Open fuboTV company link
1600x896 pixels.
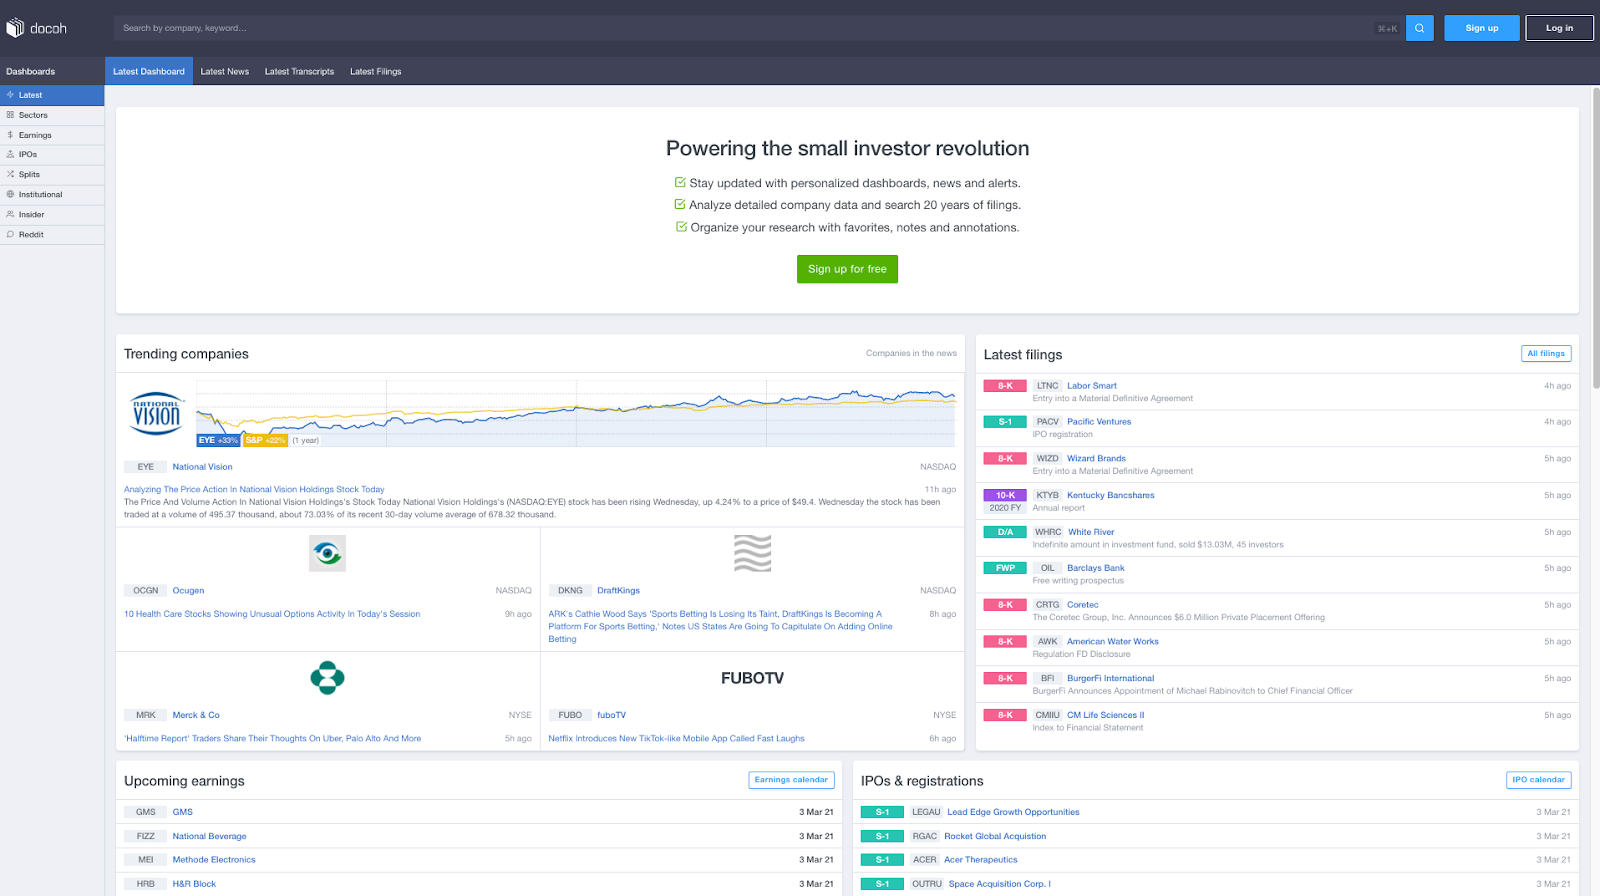[611, 715]
